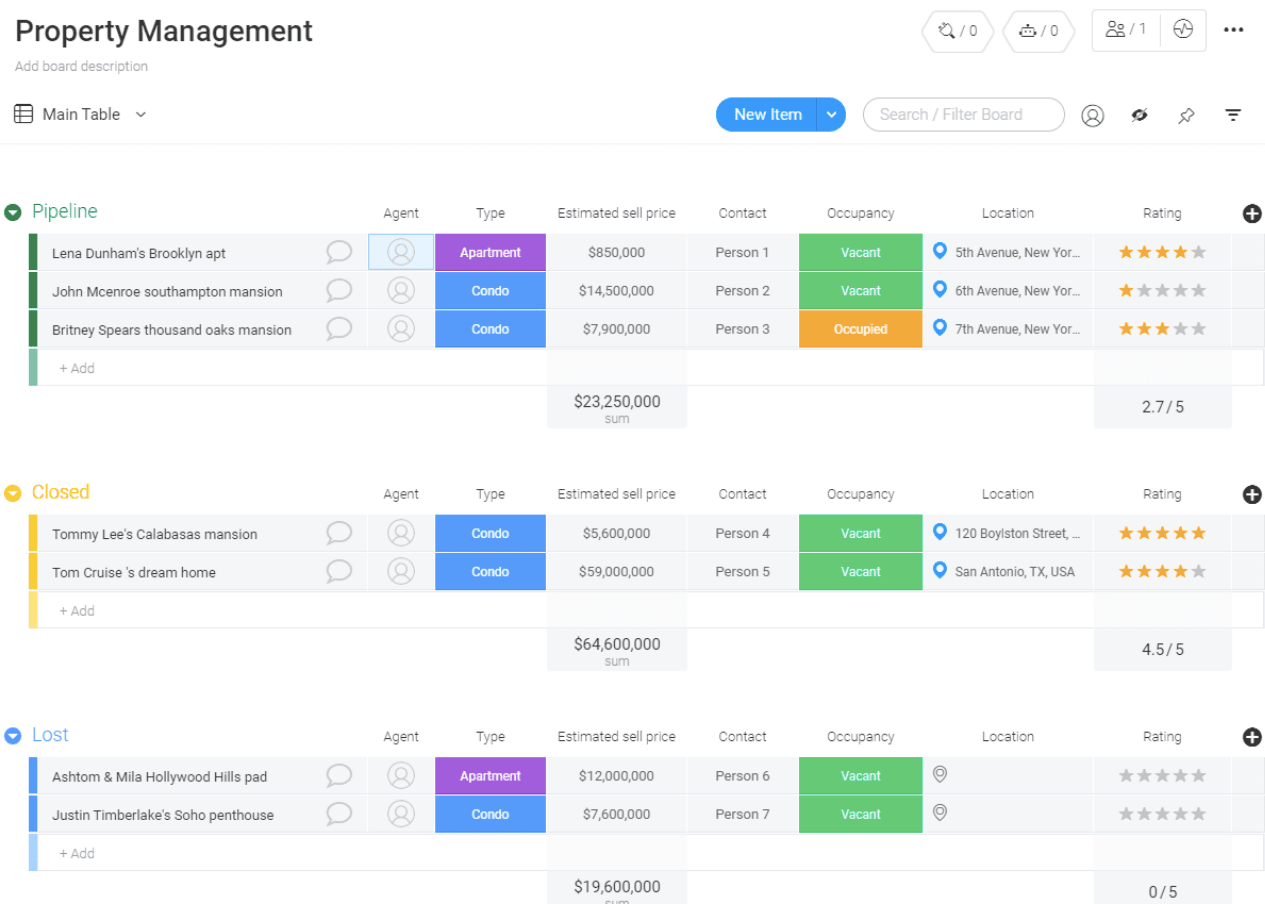Assign agent for Tommy Lee's Calabasas mansion
The height and width of the screenshot is (904, 1265).
[401, 533]
